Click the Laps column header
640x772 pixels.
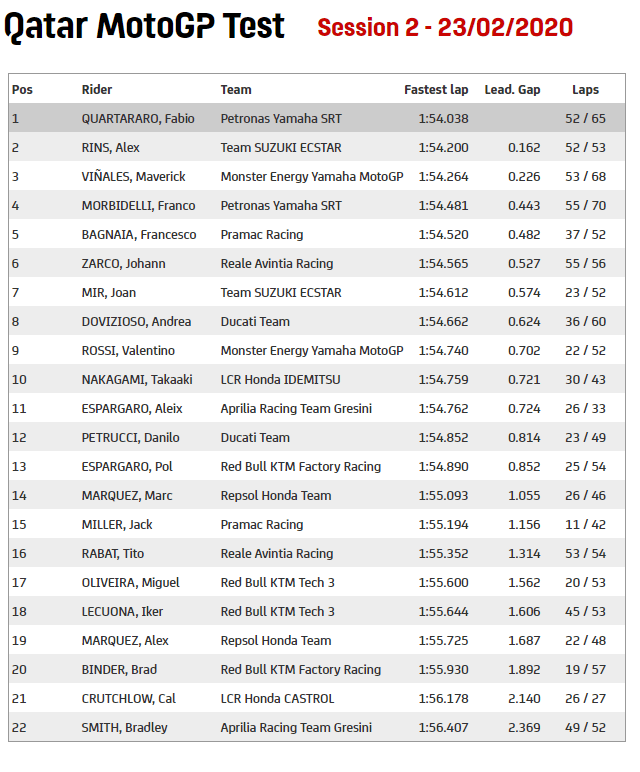(x=585, y=89)
